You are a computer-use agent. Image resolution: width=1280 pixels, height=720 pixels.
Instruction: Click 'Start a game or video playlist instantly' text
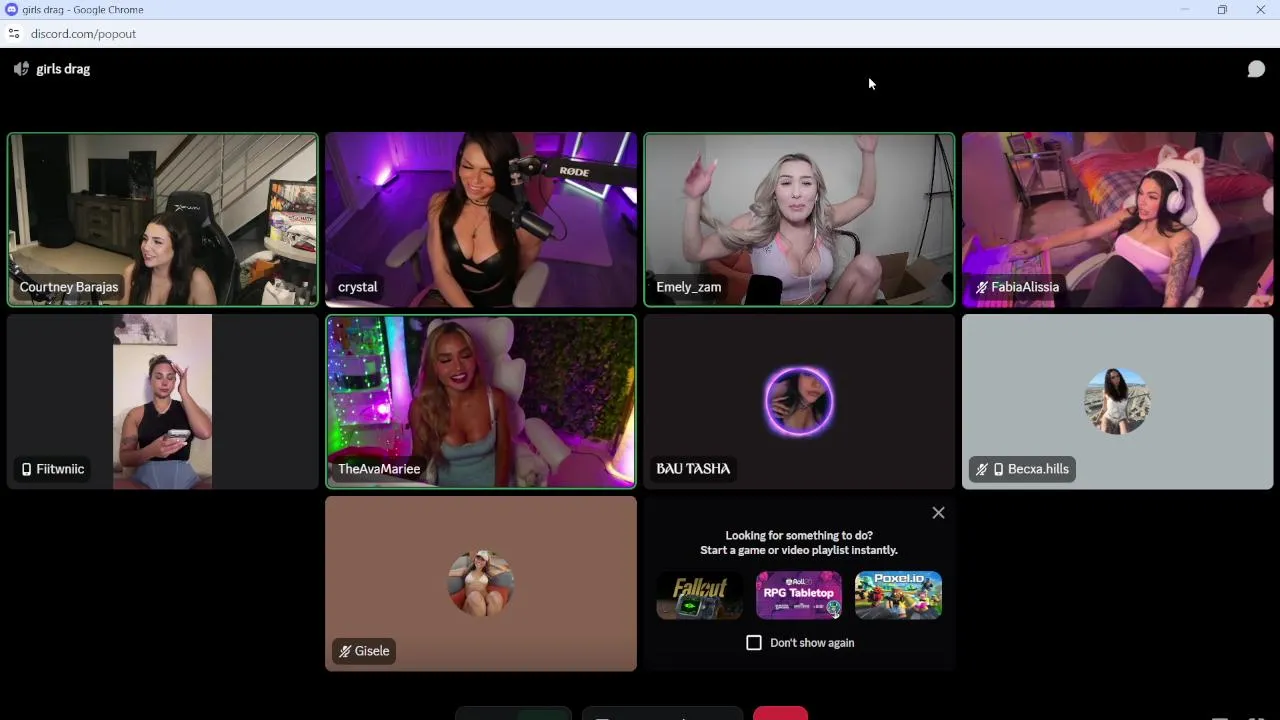799,550
